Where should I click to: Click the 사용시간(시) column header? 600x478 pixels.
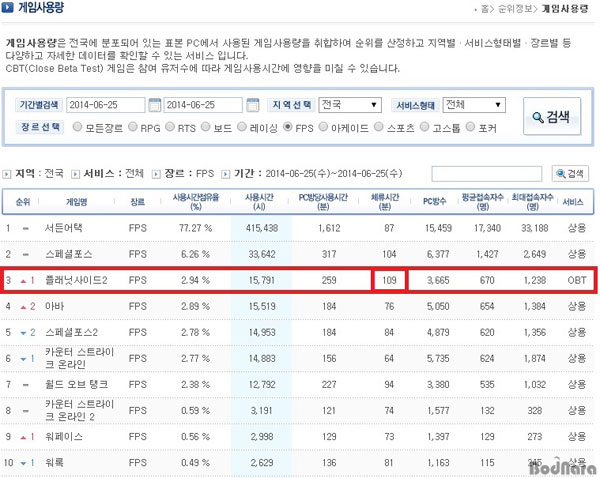[x=259, y=202]
